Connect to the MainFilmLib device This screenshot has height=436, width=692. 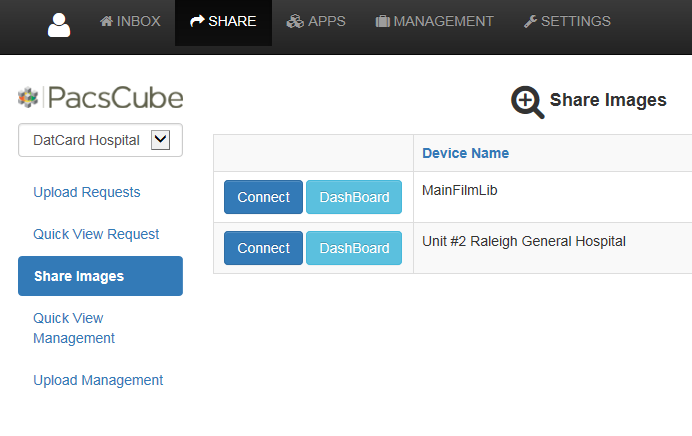pyautogui.click(x=263, y=197)
